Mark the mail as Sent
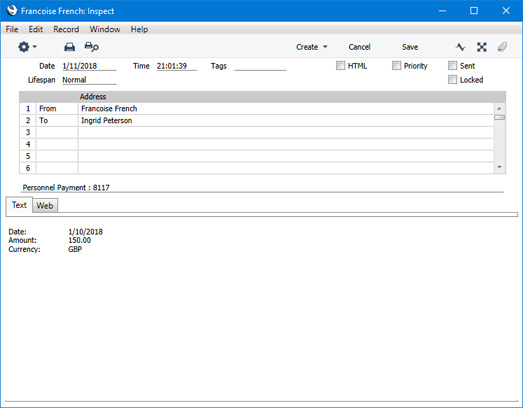Screen dimensions: 523x408 [452, 65]
